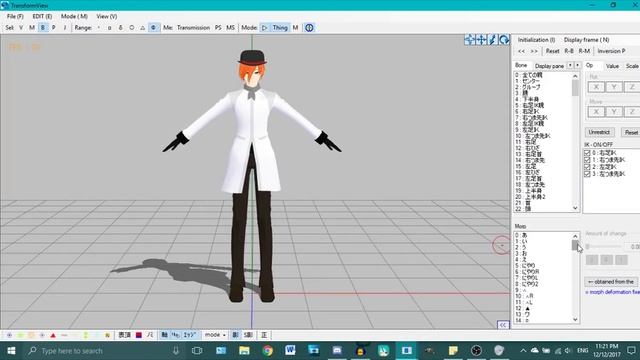This screenshot has height=360, width=640.
Task: Switch to the Value tab
Action: point(612,66)
